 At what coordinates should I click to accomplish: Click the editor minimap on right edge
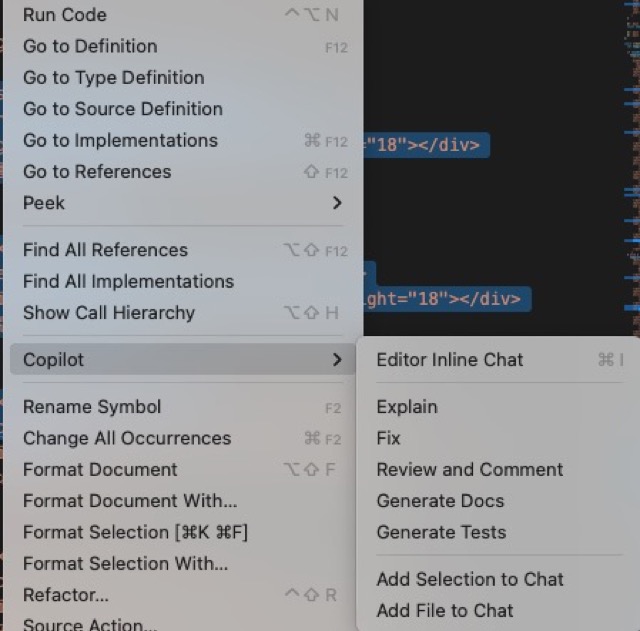(x=632, y=167)
